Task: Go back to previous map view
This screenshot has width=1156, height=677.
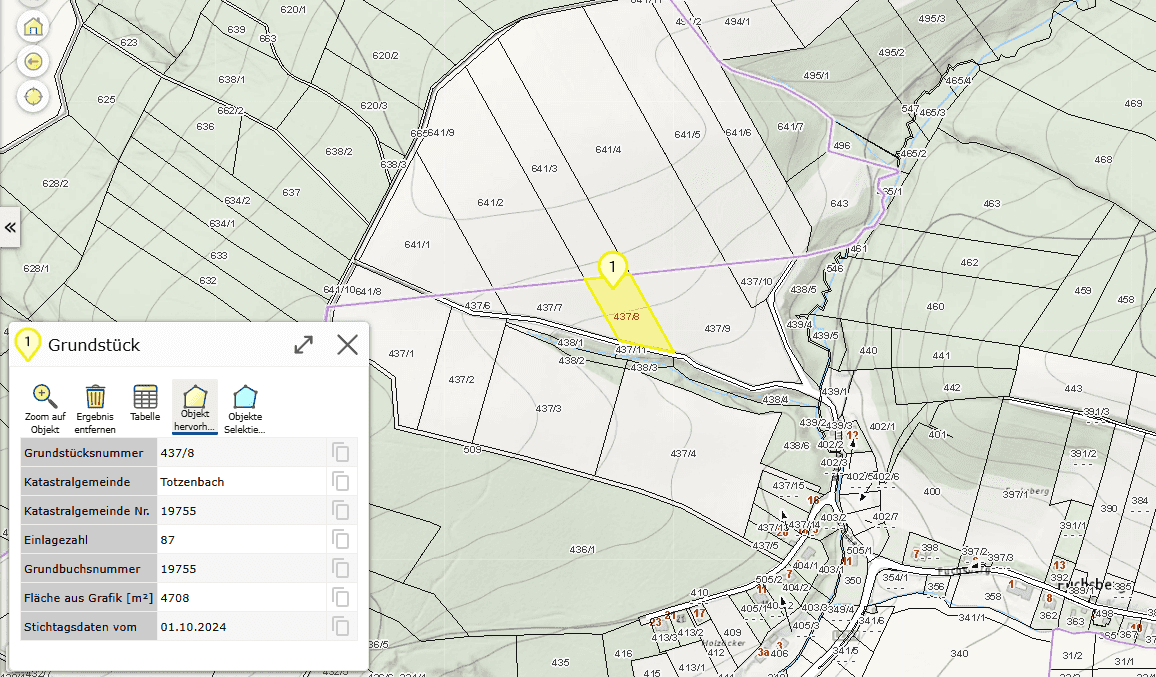Action: click(33, 62)
